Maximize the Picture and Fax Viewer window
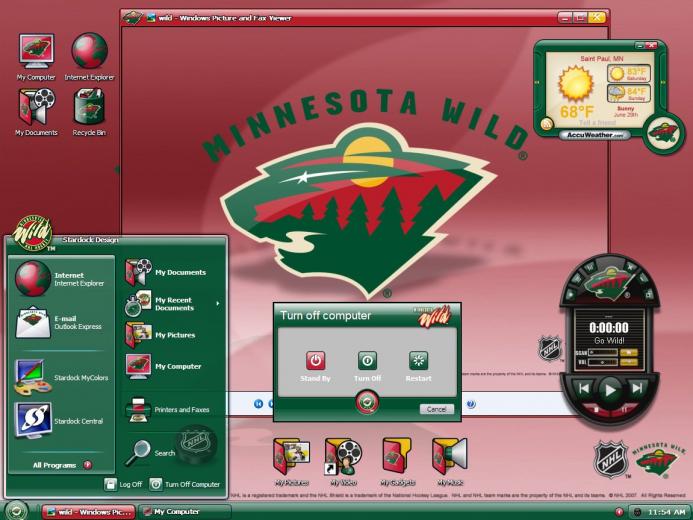Screen dimensions: 693x520 (580, 18)
